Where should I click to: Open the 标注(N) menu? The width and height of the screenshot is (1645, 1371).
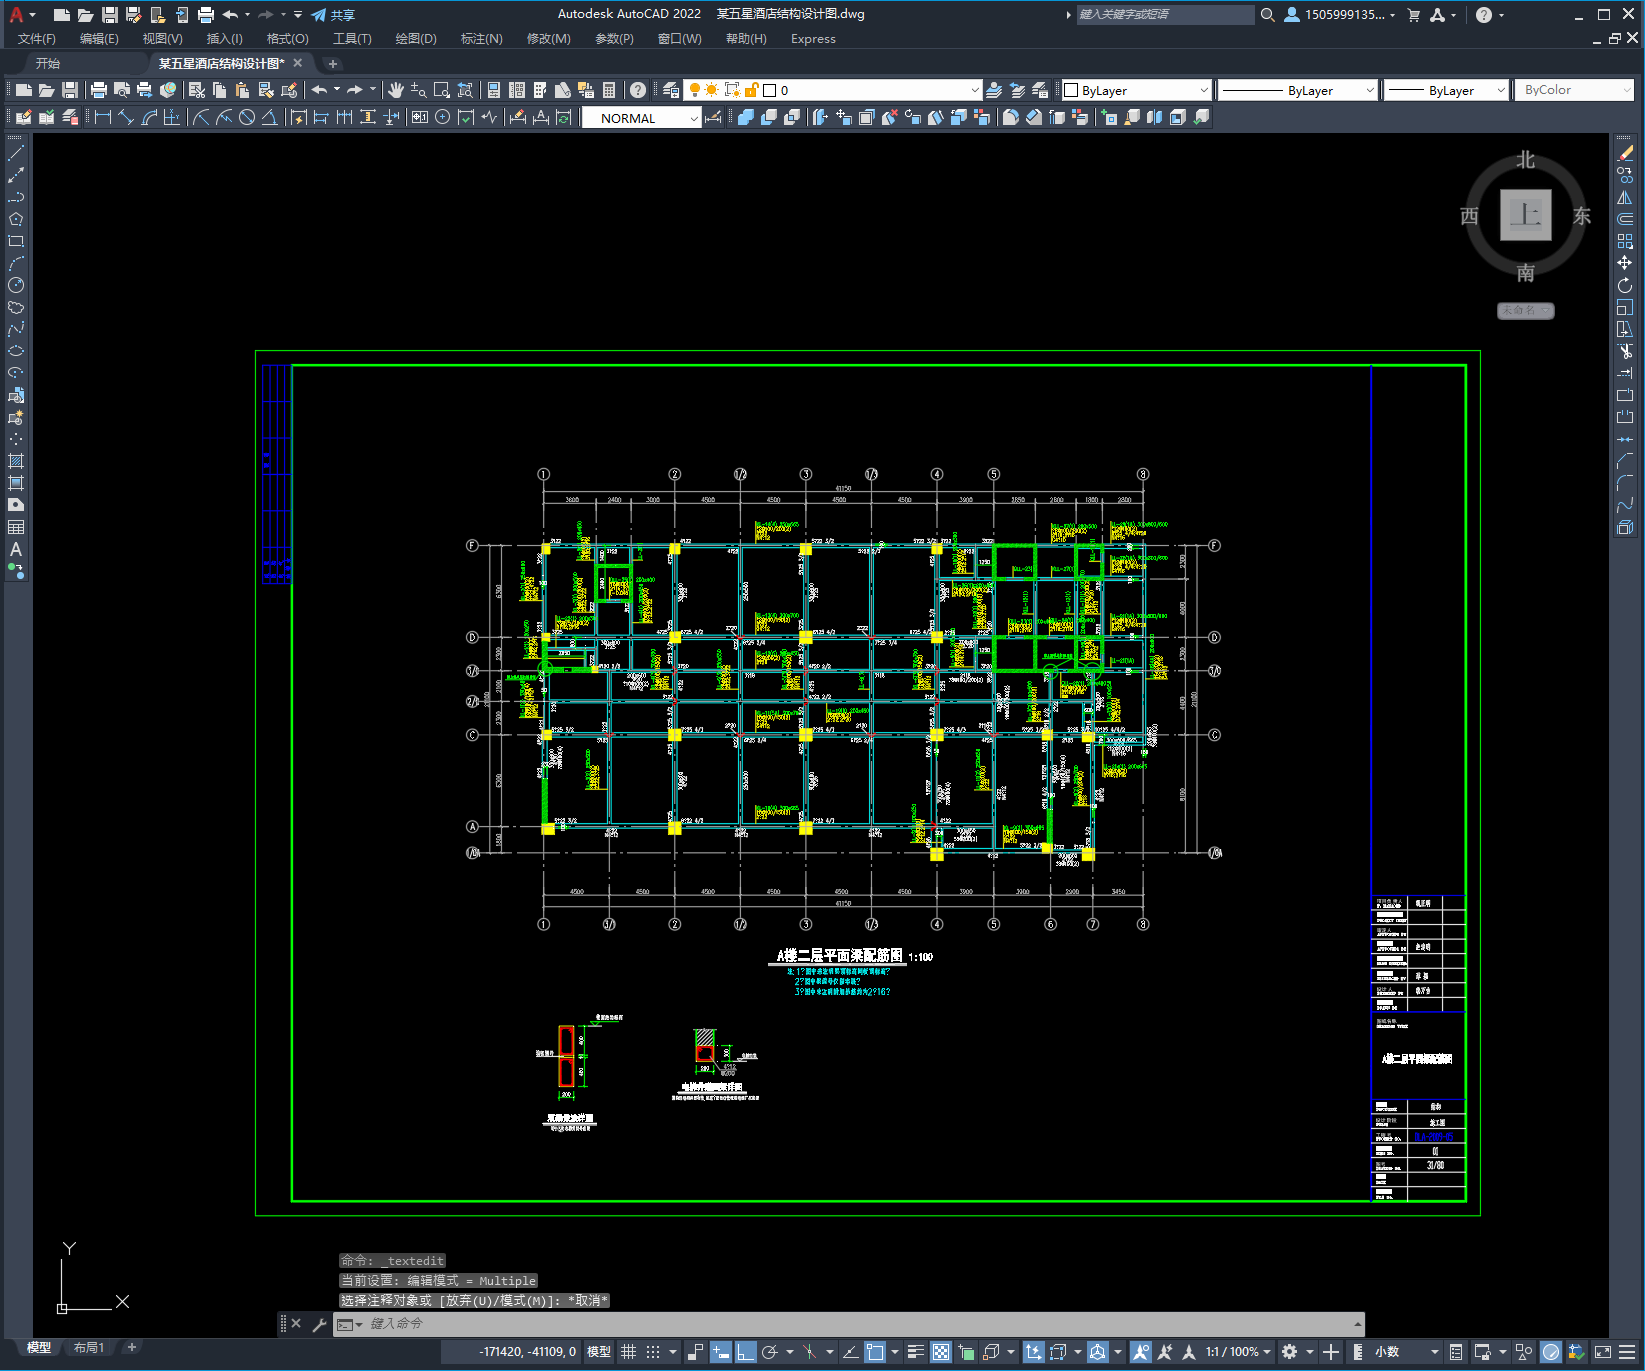[x=481, y=39]
